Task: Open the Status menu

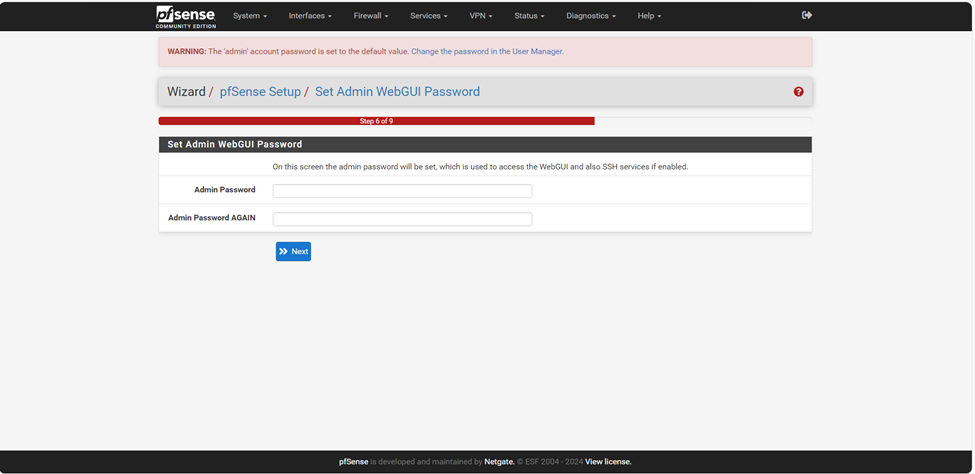Action: (529, 16)
